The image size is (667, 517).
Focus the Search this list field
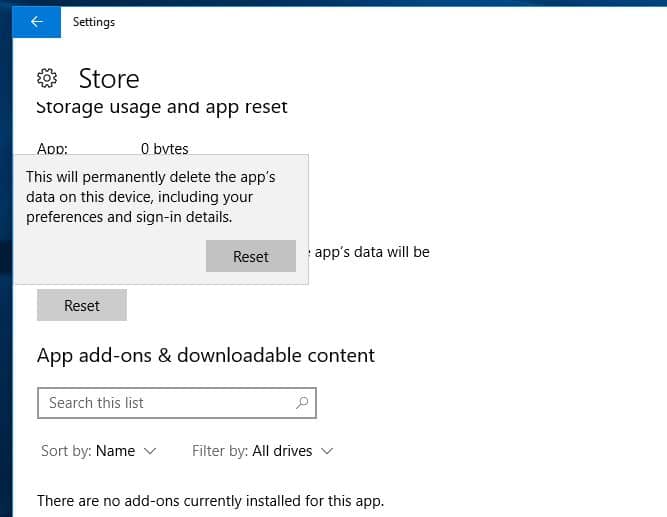[177, 403]
